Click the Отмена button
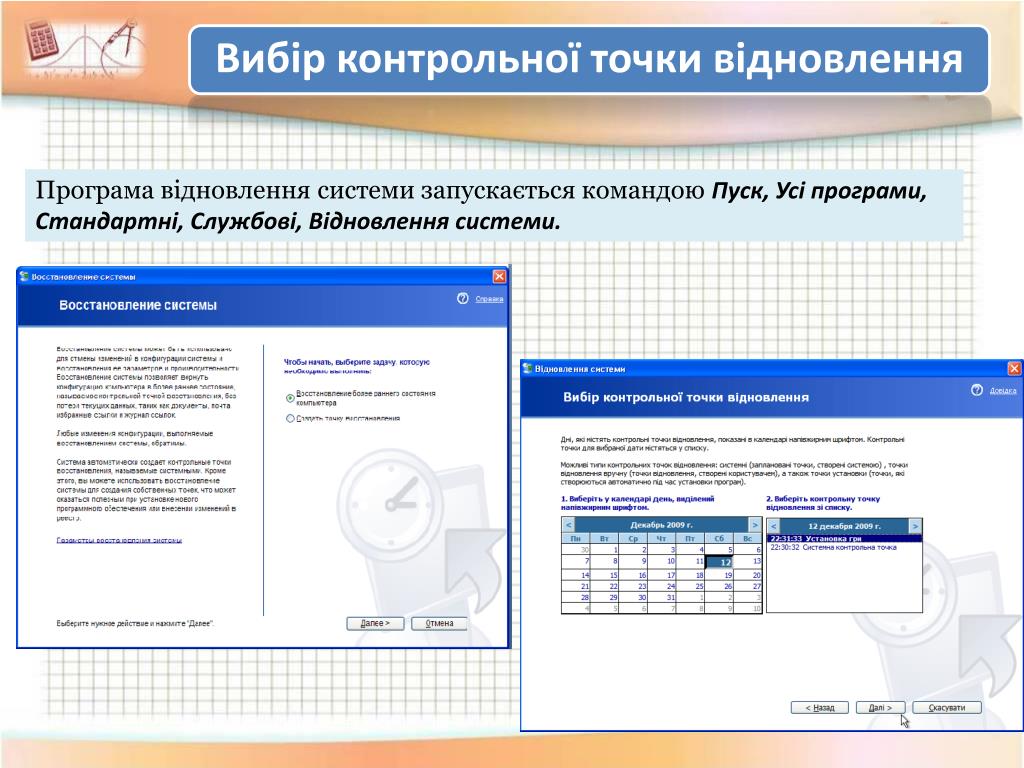This screenshot has width=1024, height=768. click(440, 623)
